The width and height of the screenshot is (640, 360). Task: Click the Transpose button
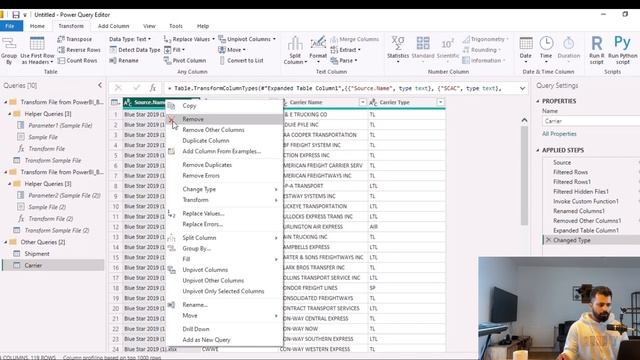pos(75,39)
